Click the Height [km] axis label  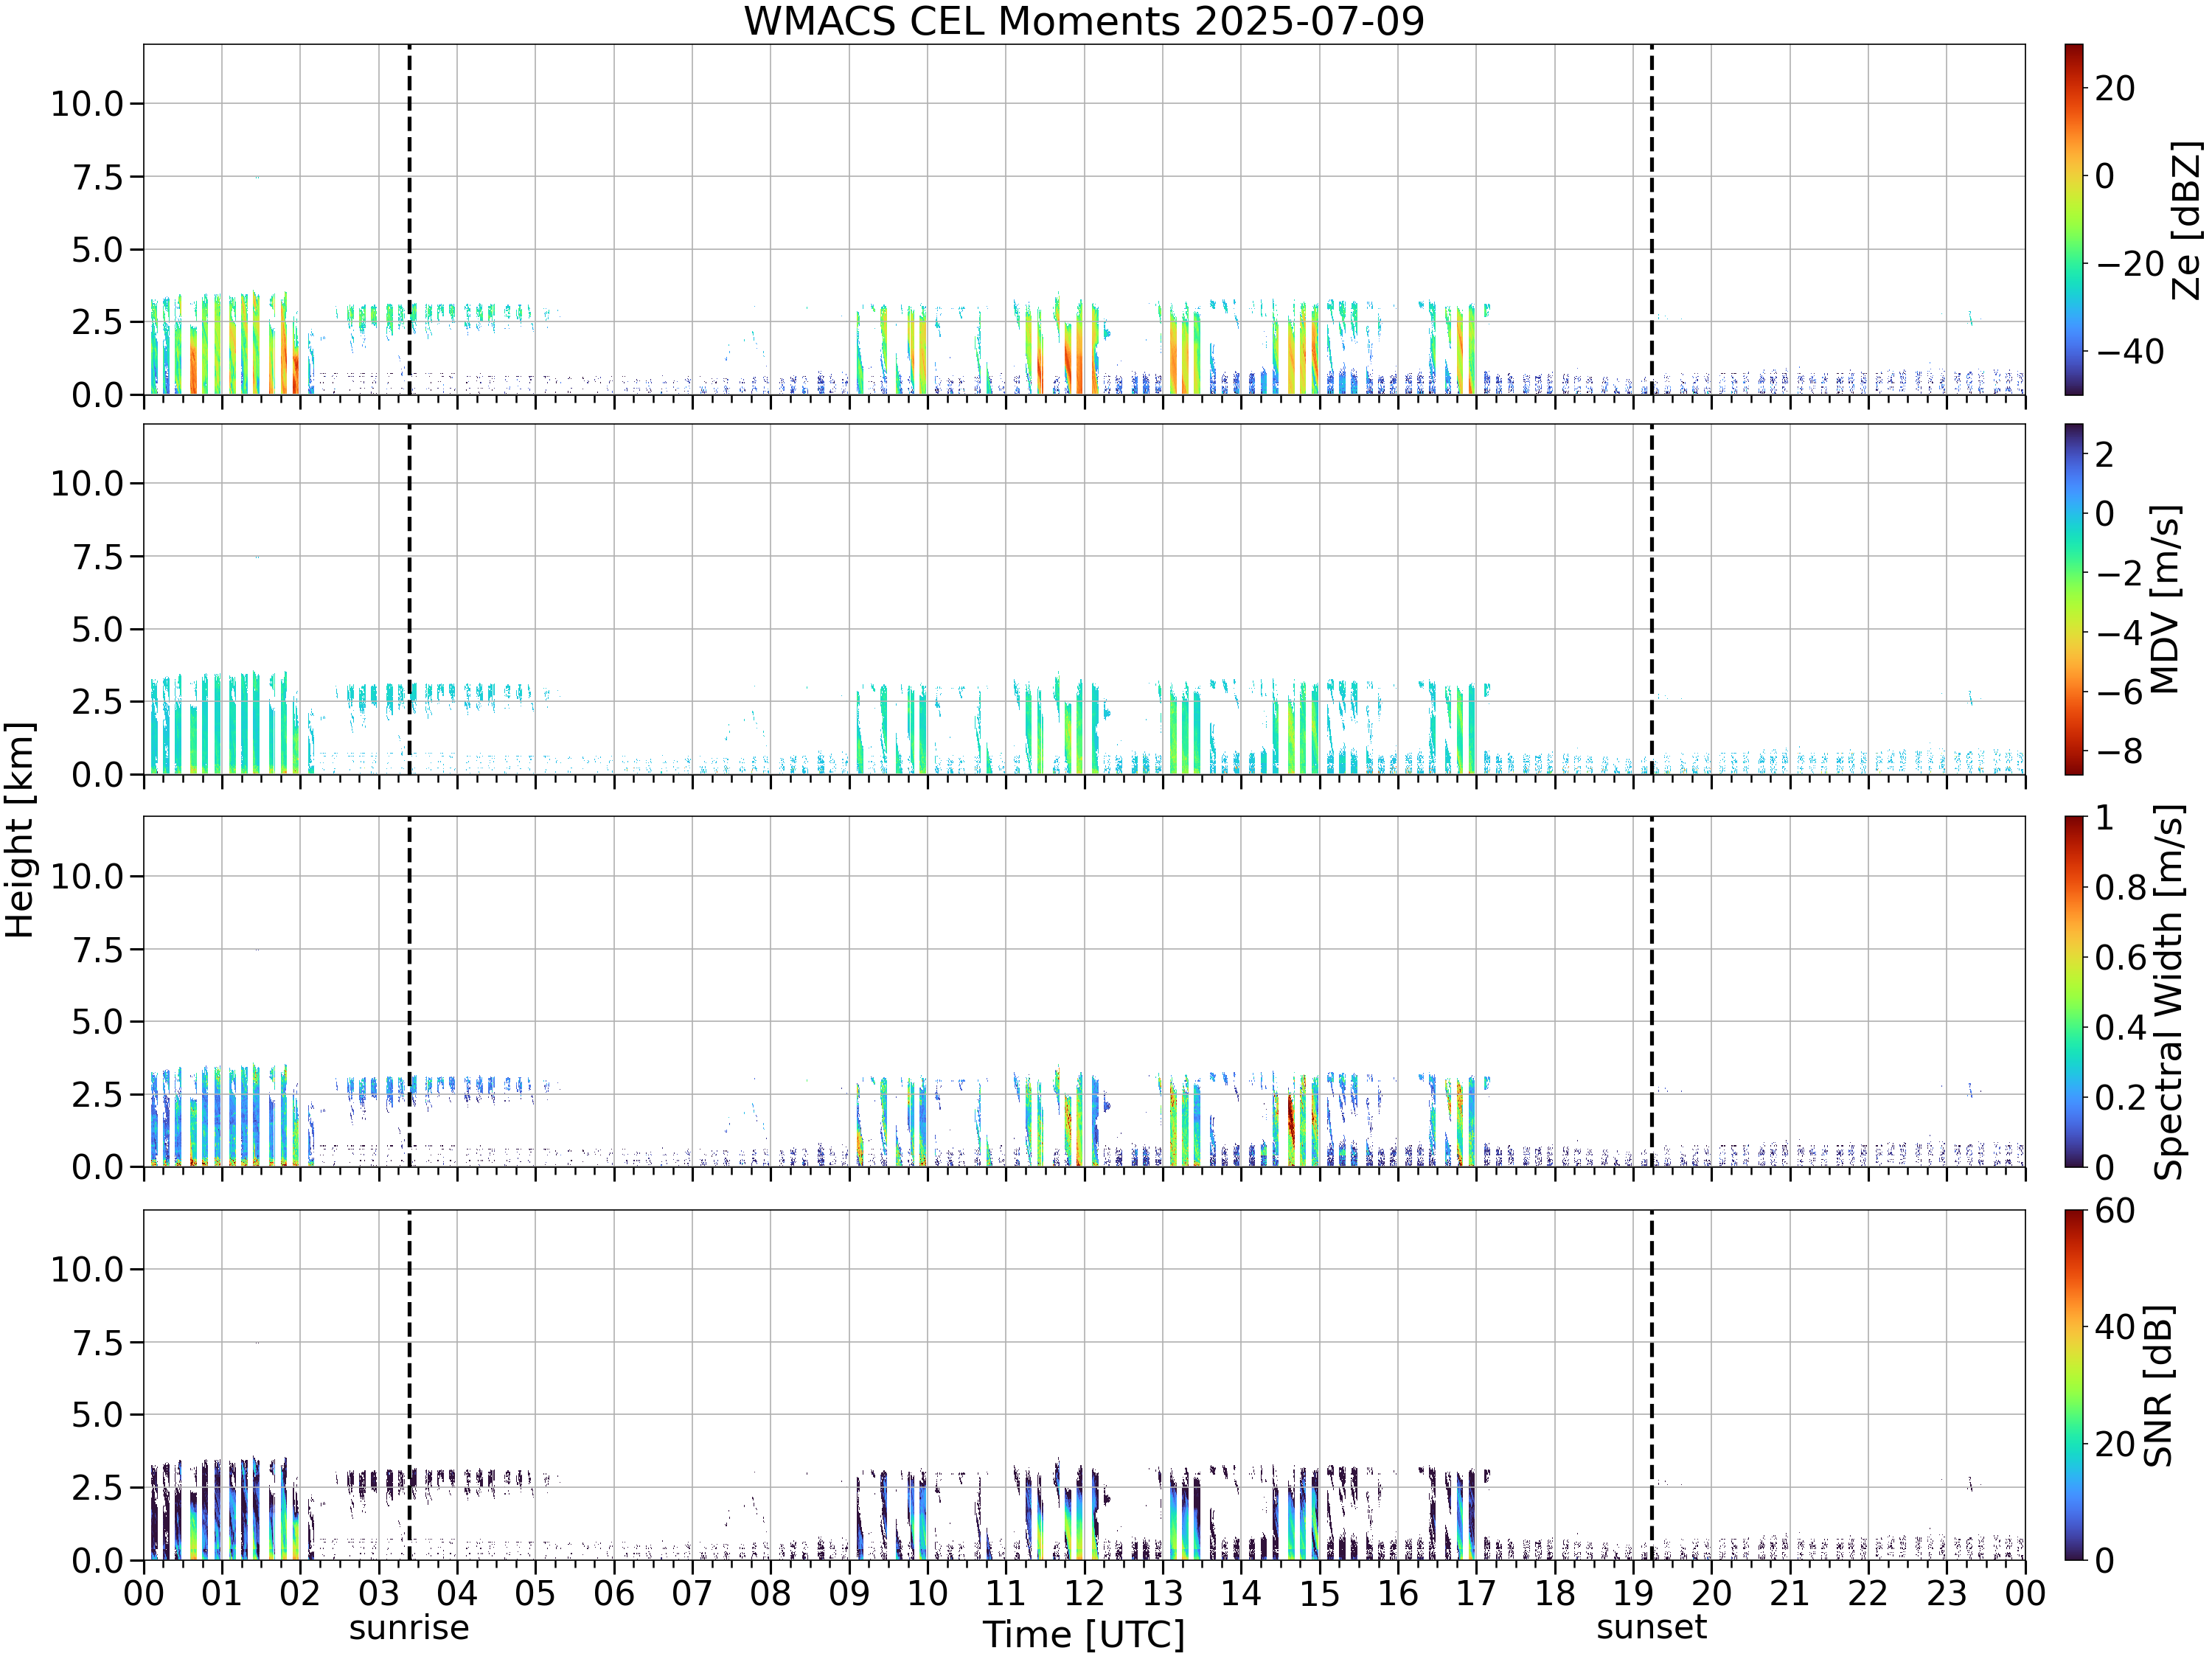(x=20, y=829)
